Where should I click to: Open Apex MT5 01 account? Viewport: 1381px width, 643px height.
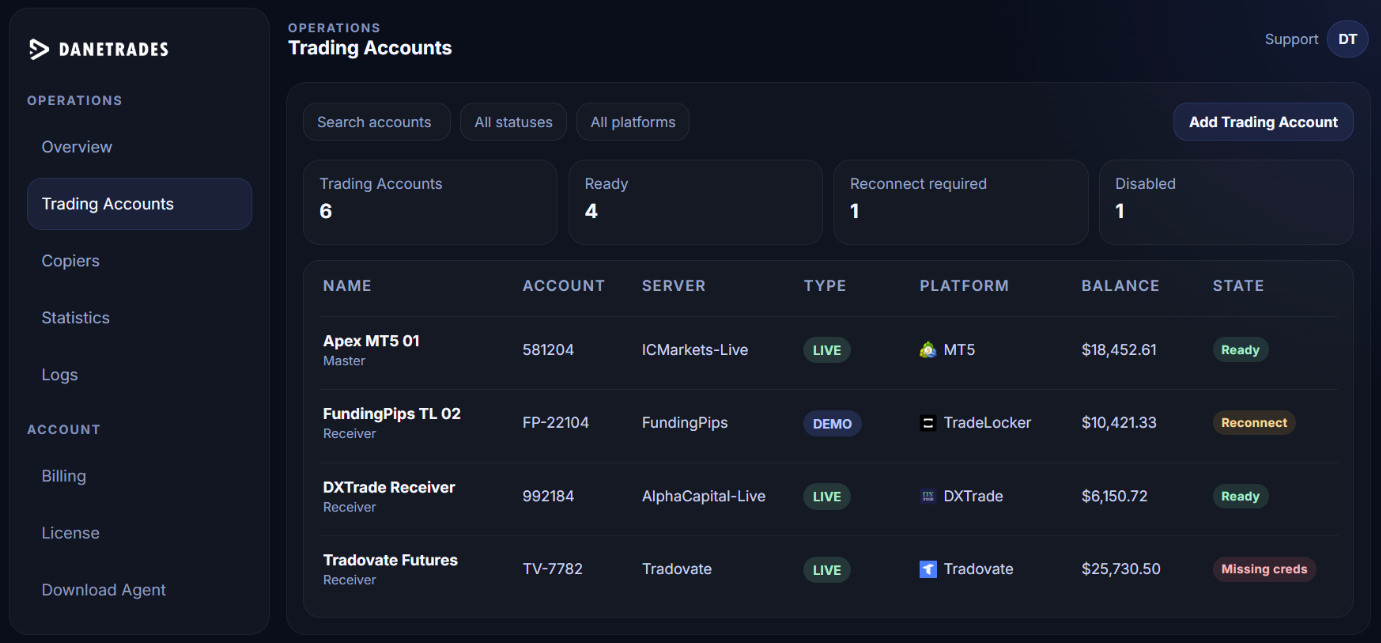click(371, 341)
